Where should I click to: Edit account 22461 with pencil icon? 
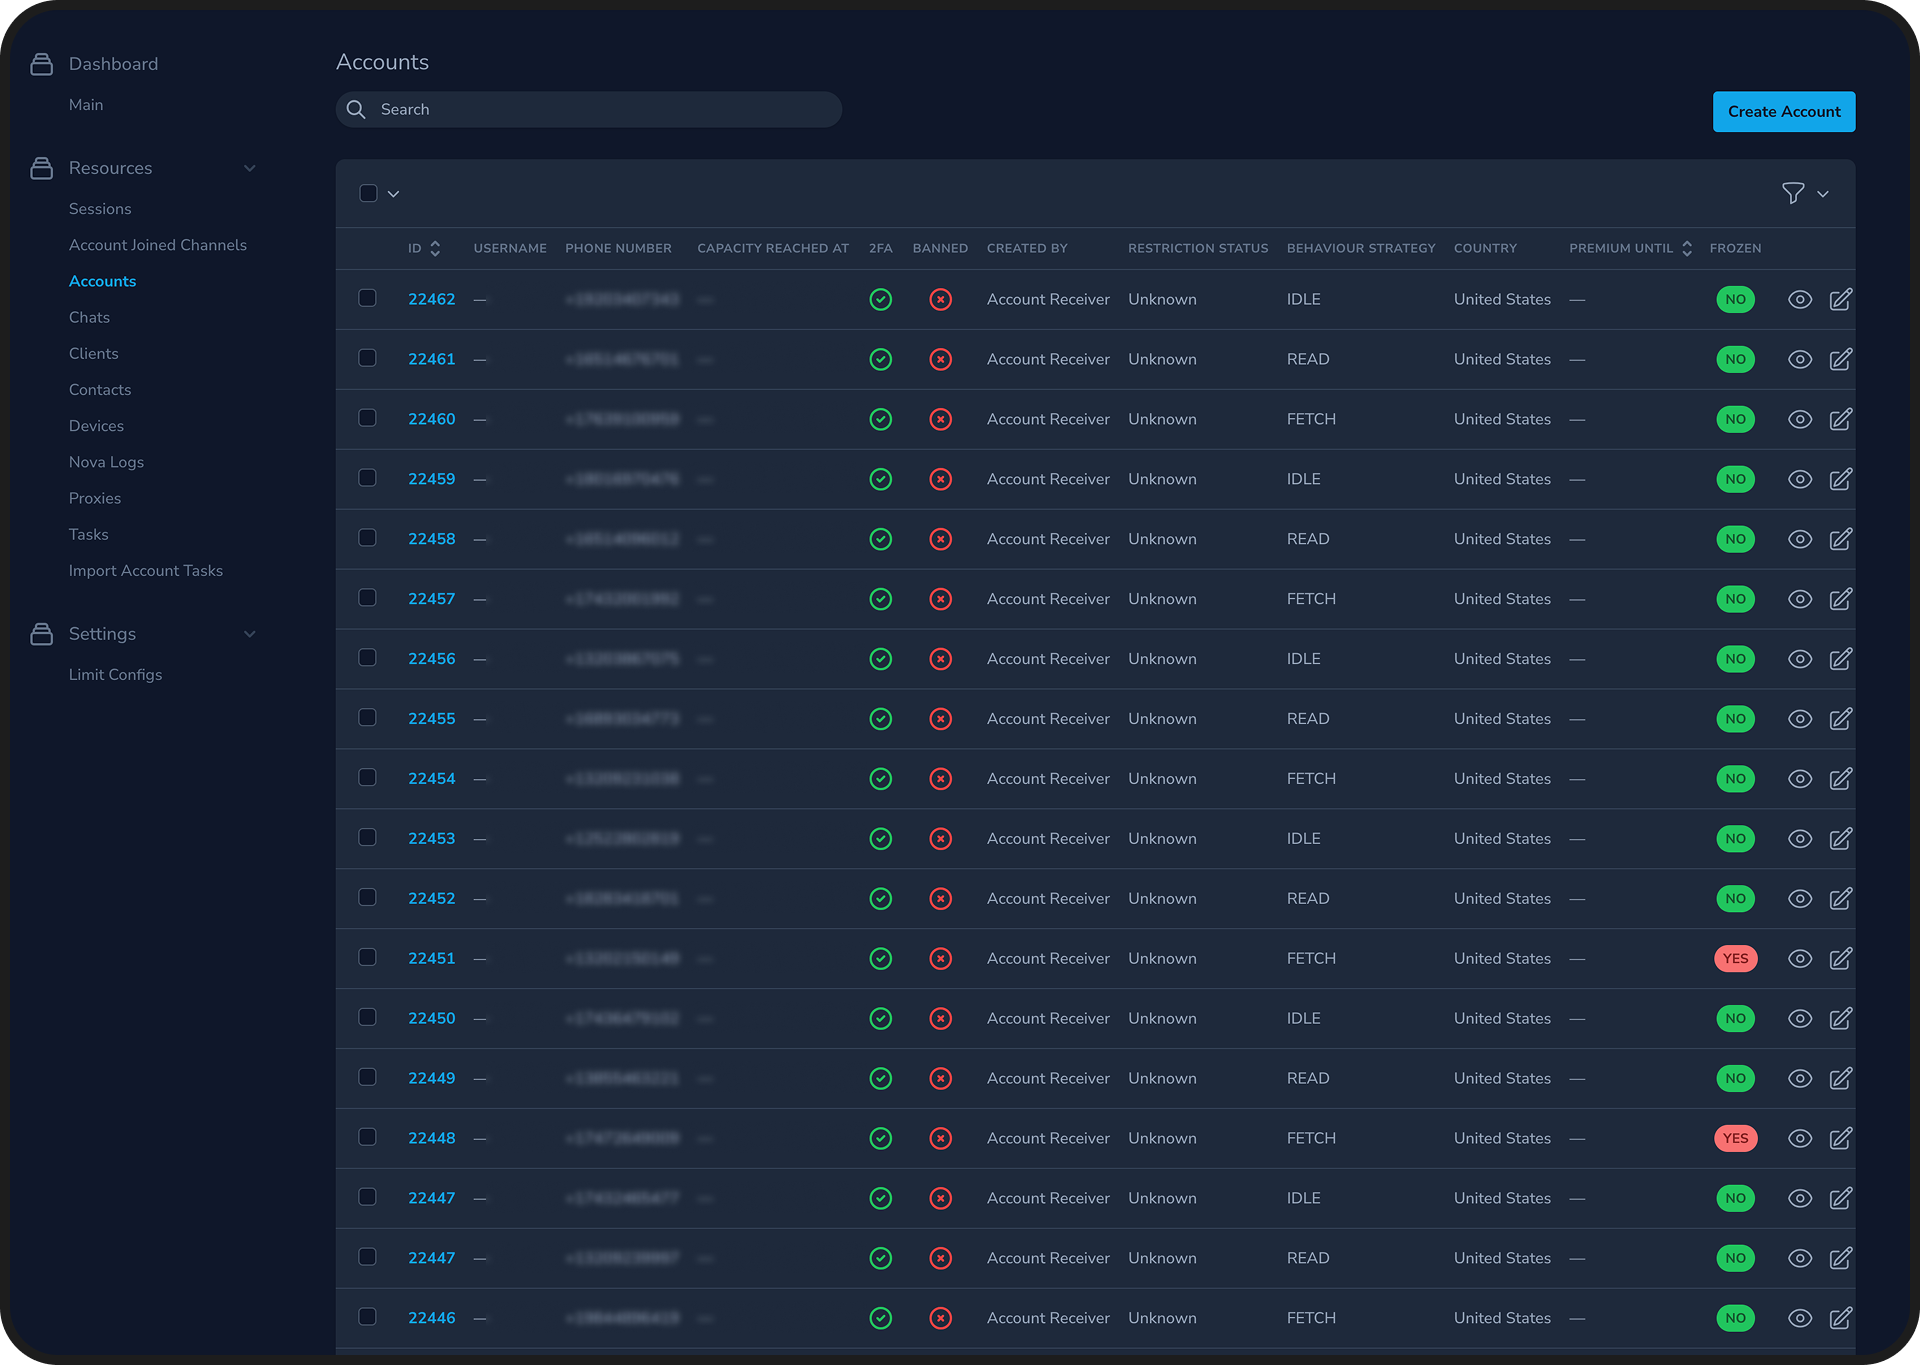[1841, 359]
